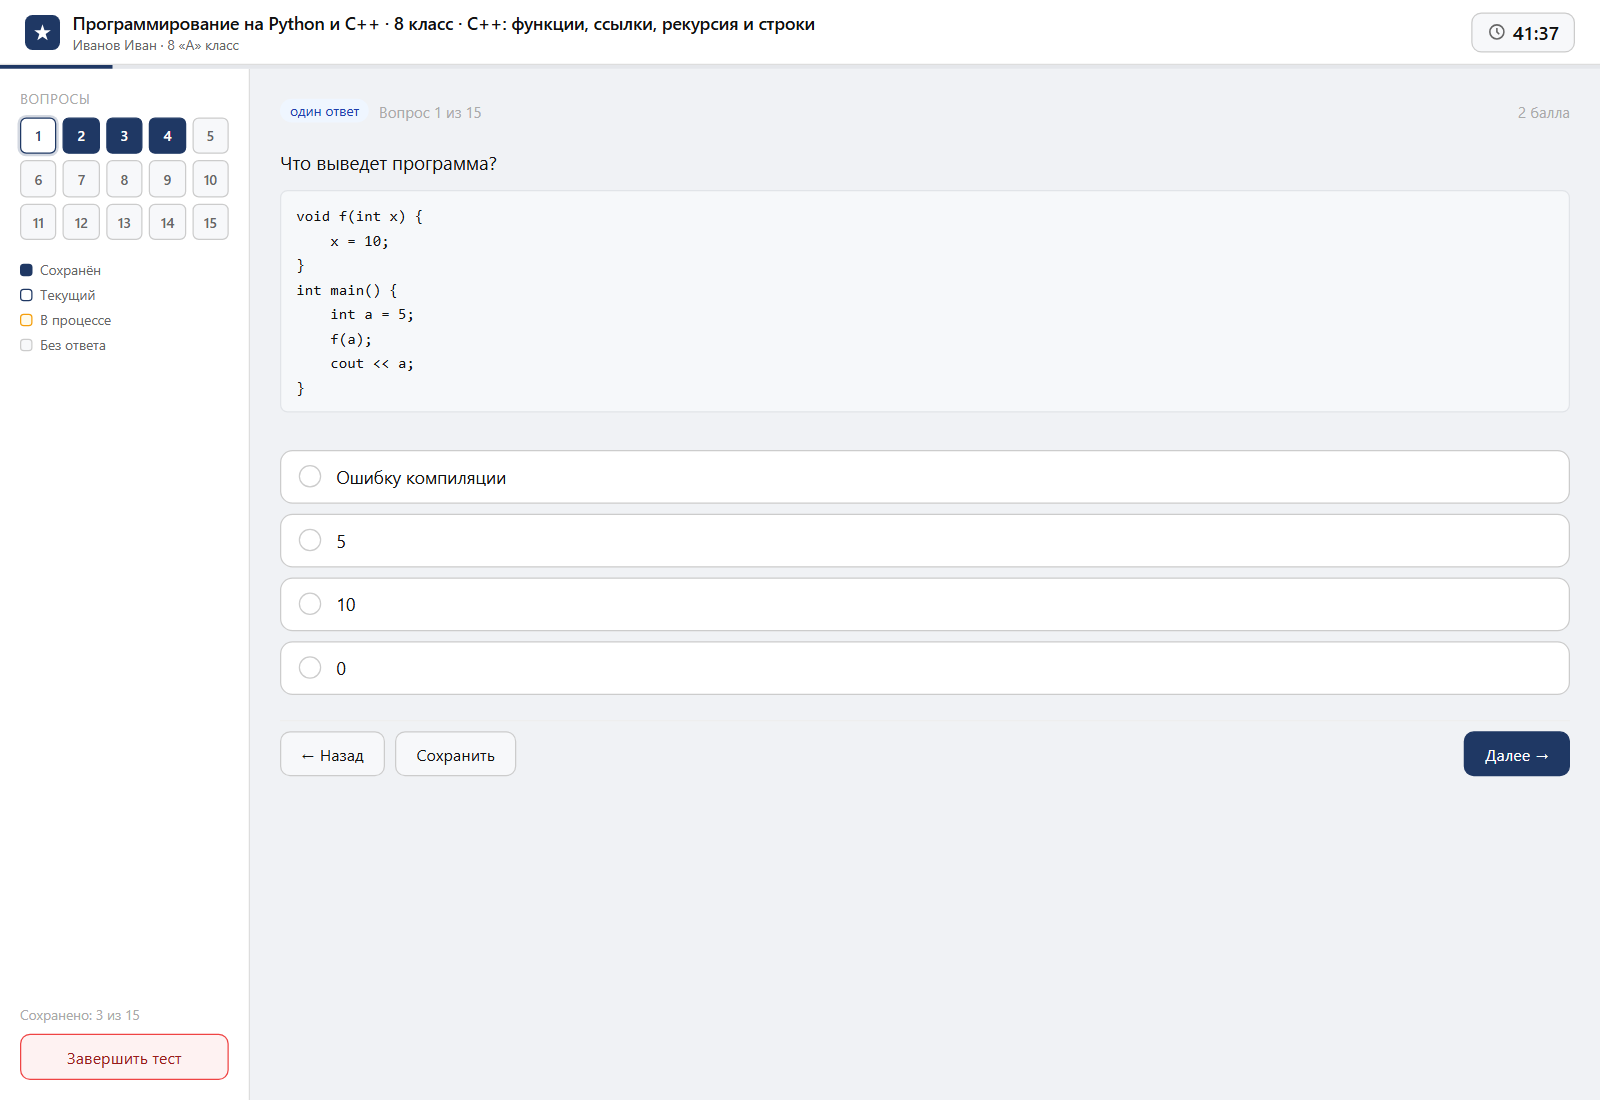Choose answer option 5
1600x1100 pixels.
click(924, 541)
